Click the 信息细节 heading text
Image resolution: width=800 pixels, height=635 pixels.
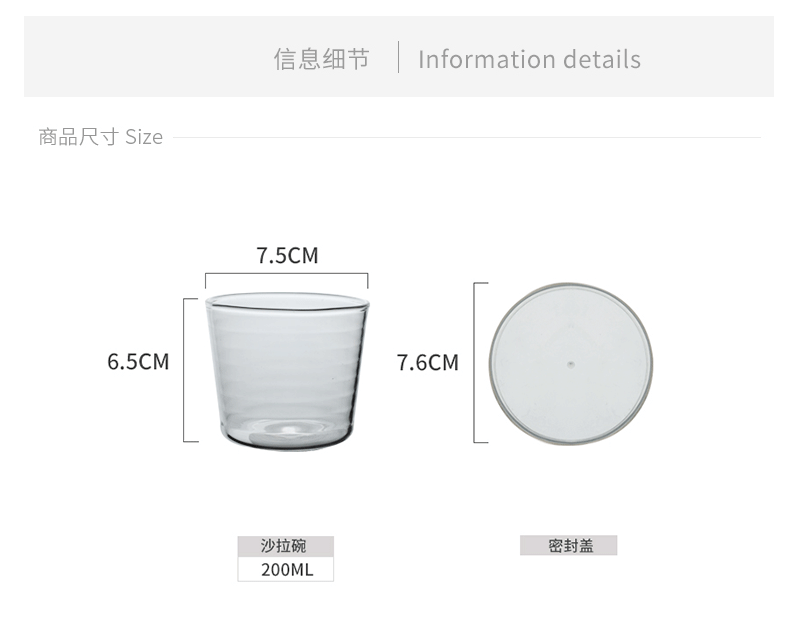[x=322, y=59]
